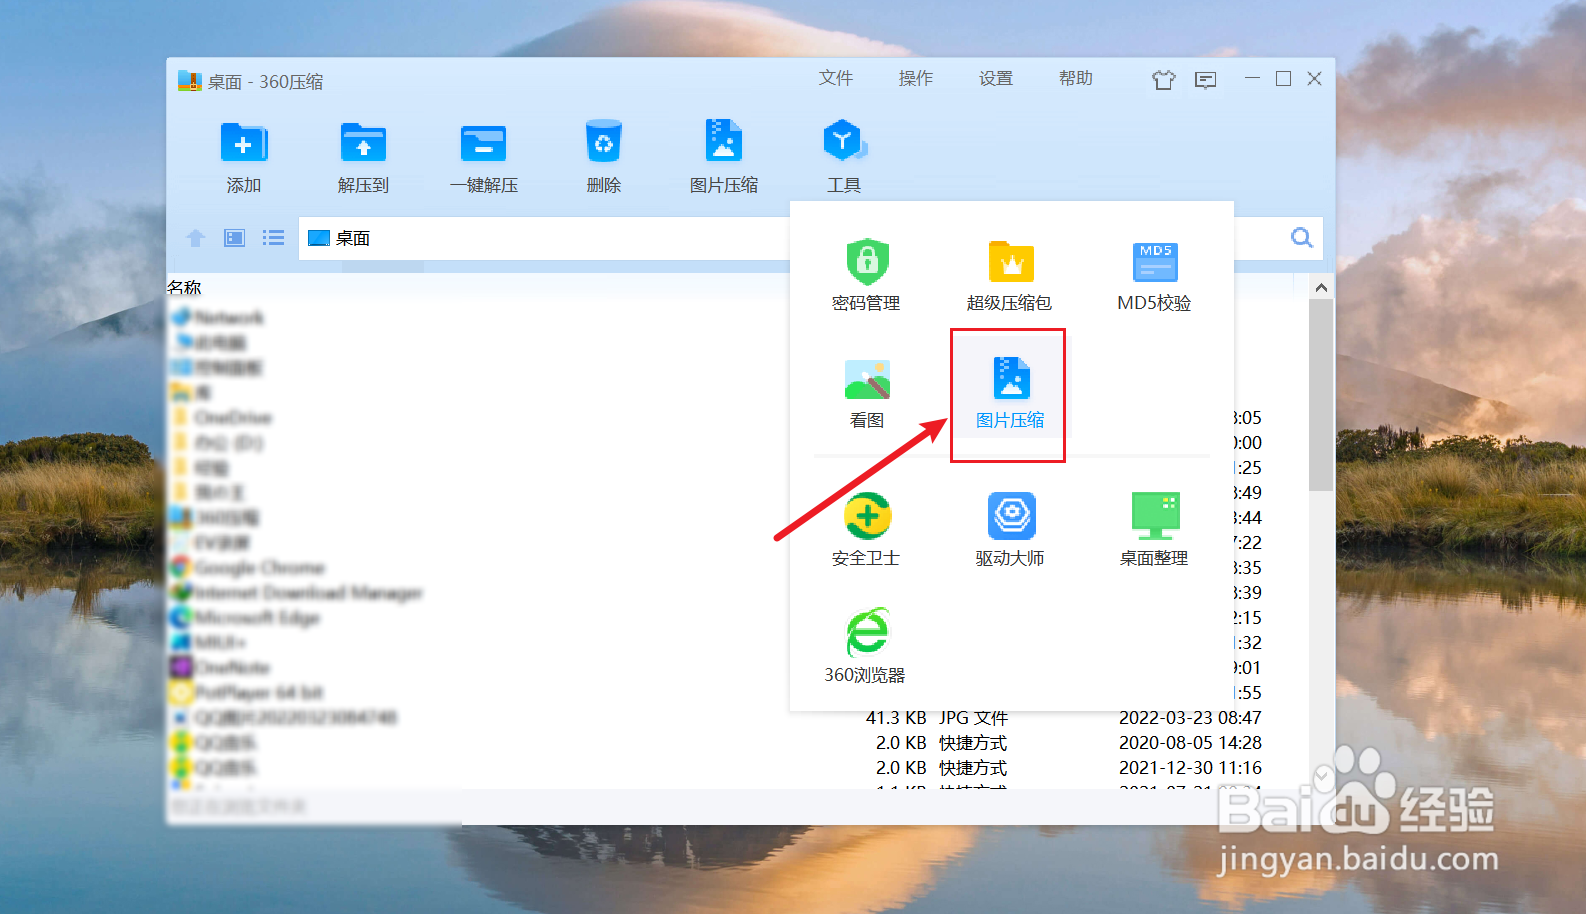
Task: Click the date 2020-08-05 14:28 cell
Action: pos(1190,743)
